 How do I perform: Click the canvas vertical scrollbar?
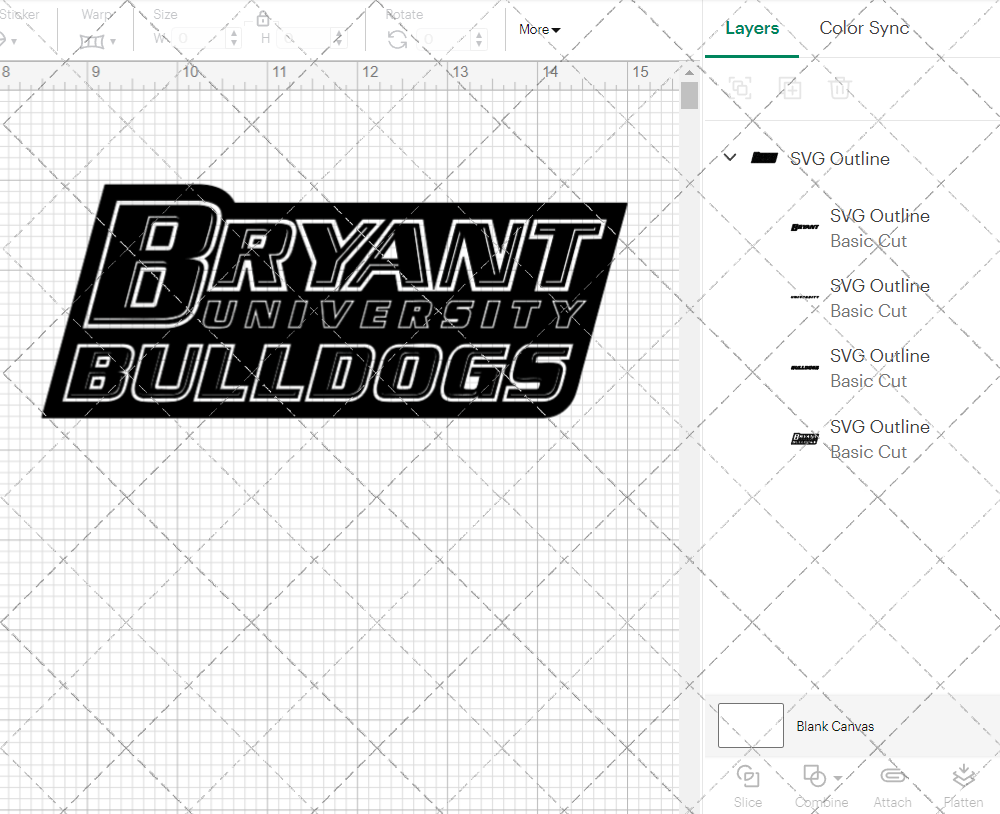click(x=688, y=93)
